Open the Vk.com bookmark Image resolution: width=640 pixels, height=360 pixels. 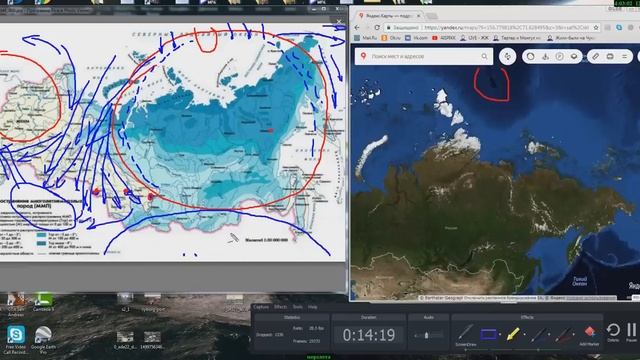pyautogui.click(x=416, y=38)
